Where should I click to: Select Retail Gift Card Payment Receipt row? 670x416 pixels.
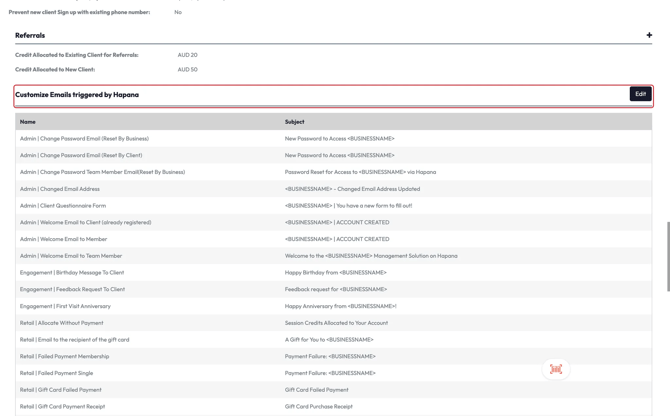62,406
